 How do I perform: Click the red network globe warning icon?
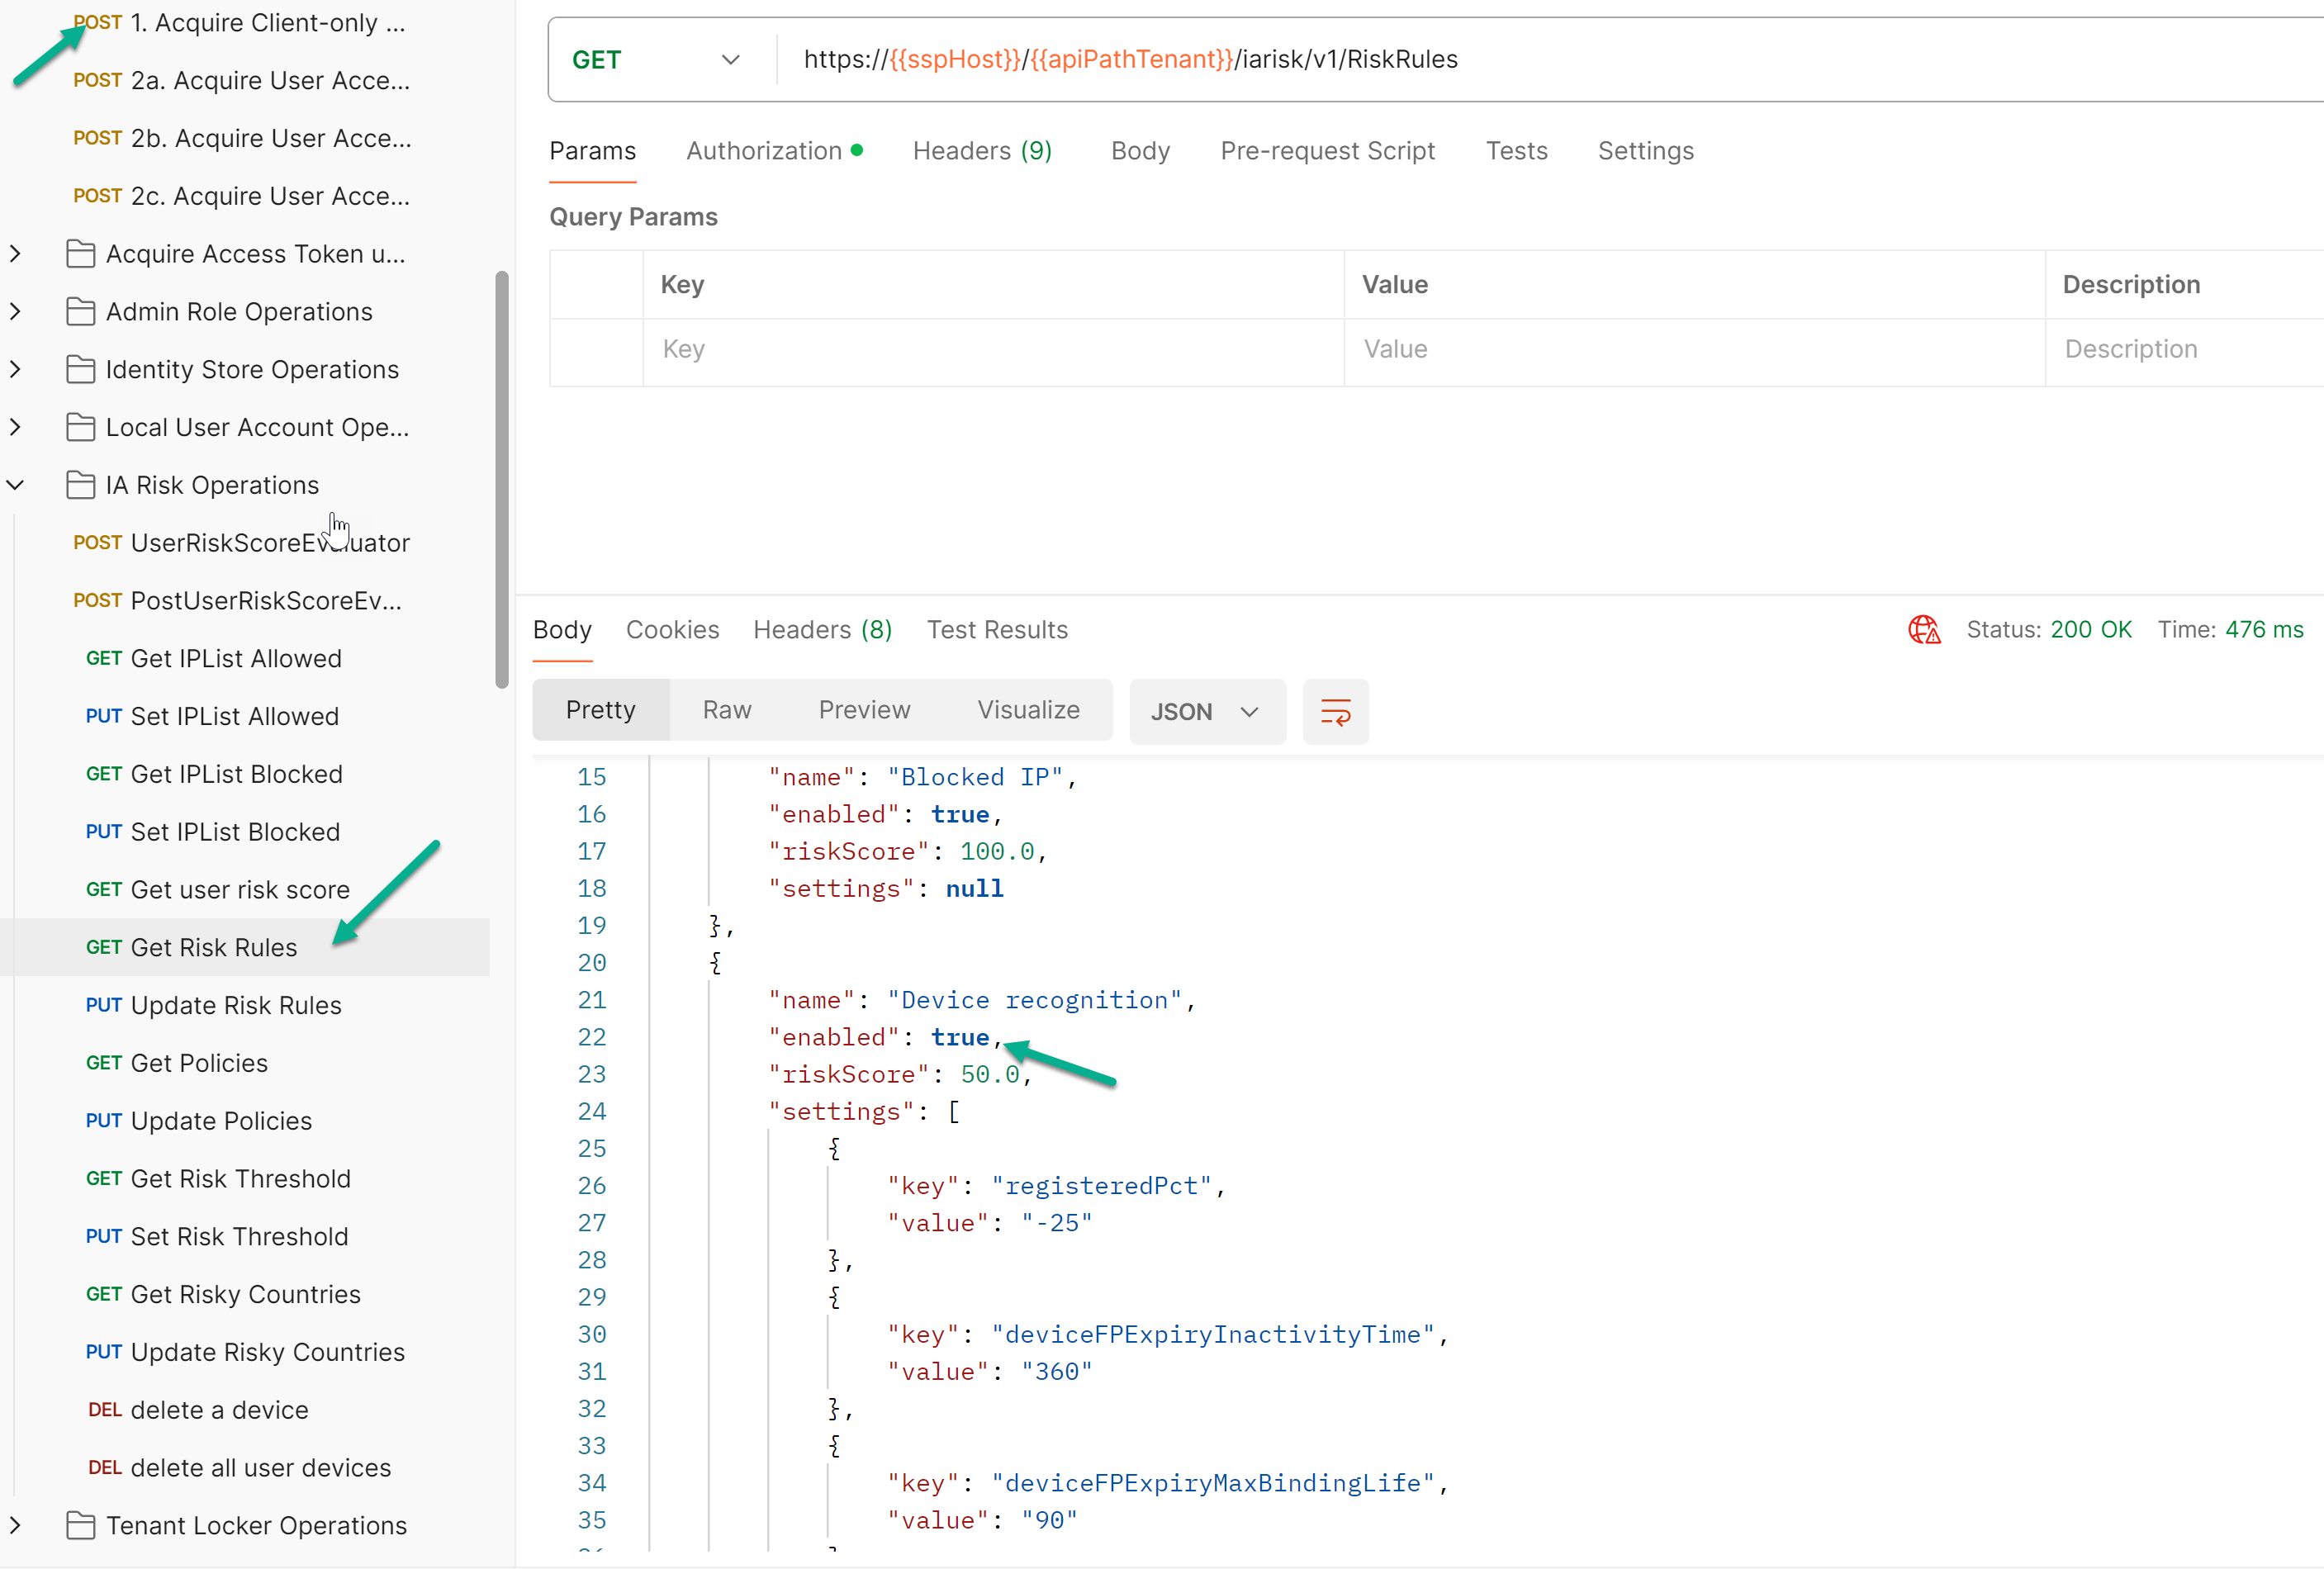tap(1923, 630)
